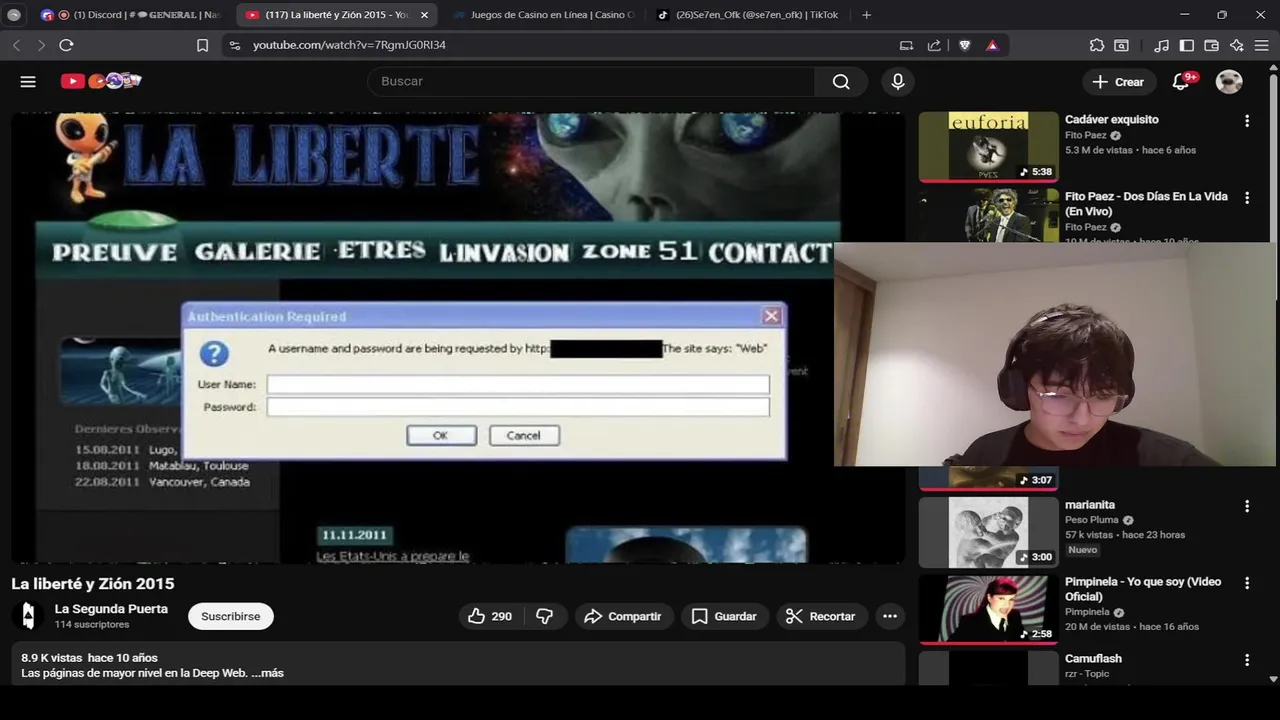
Task: Like the video with thumbs up
Action: (490, 616)
